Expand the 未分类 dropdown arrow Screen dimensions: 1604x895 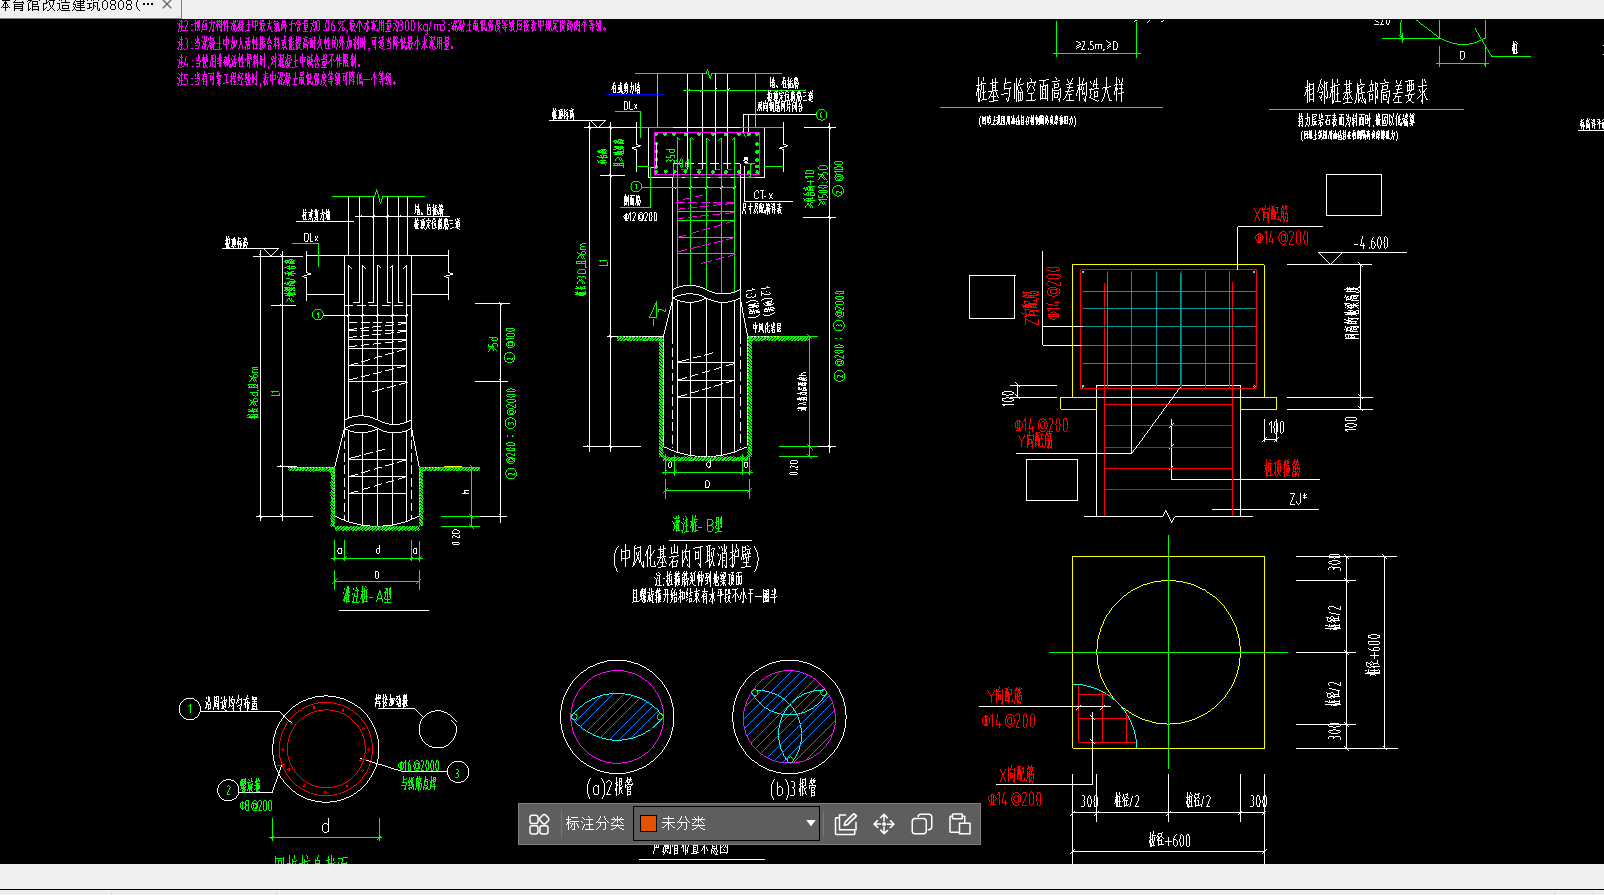(810, 824)
